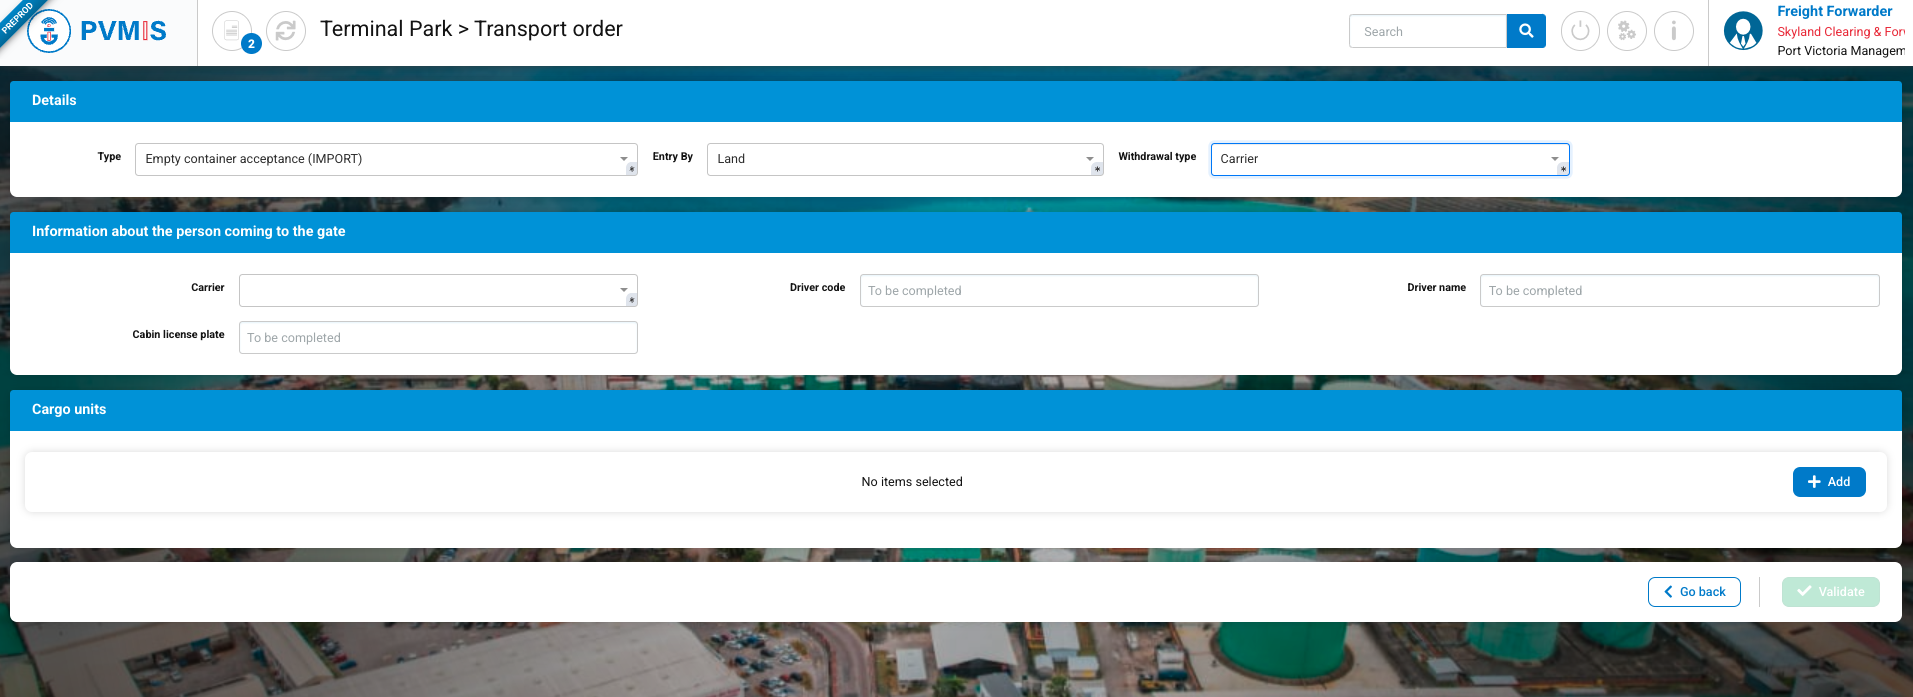The height and width of the screenshot is (697, 1913).
Task: Focus the Driver name field
Action: [x=1679, y=290]
